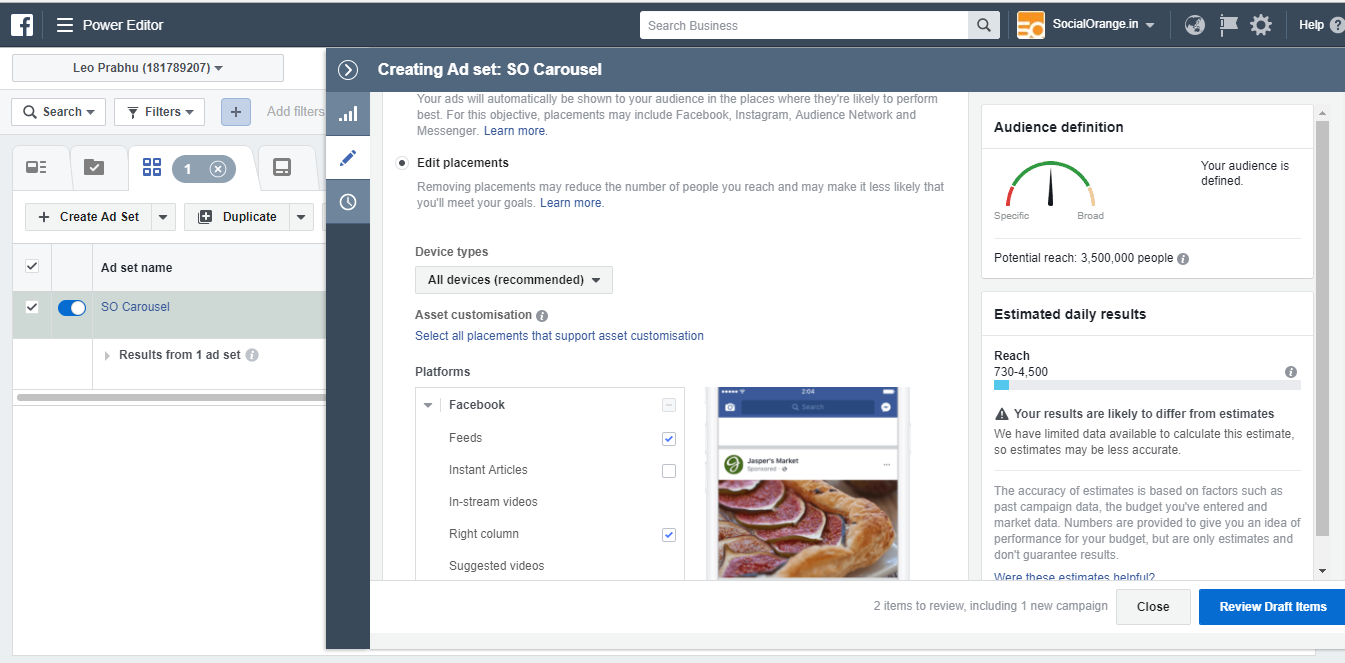Open the All devices (recommended) dropdown
The height and width of the screenshot is (663, 1345).
click(x=513, y=280)
